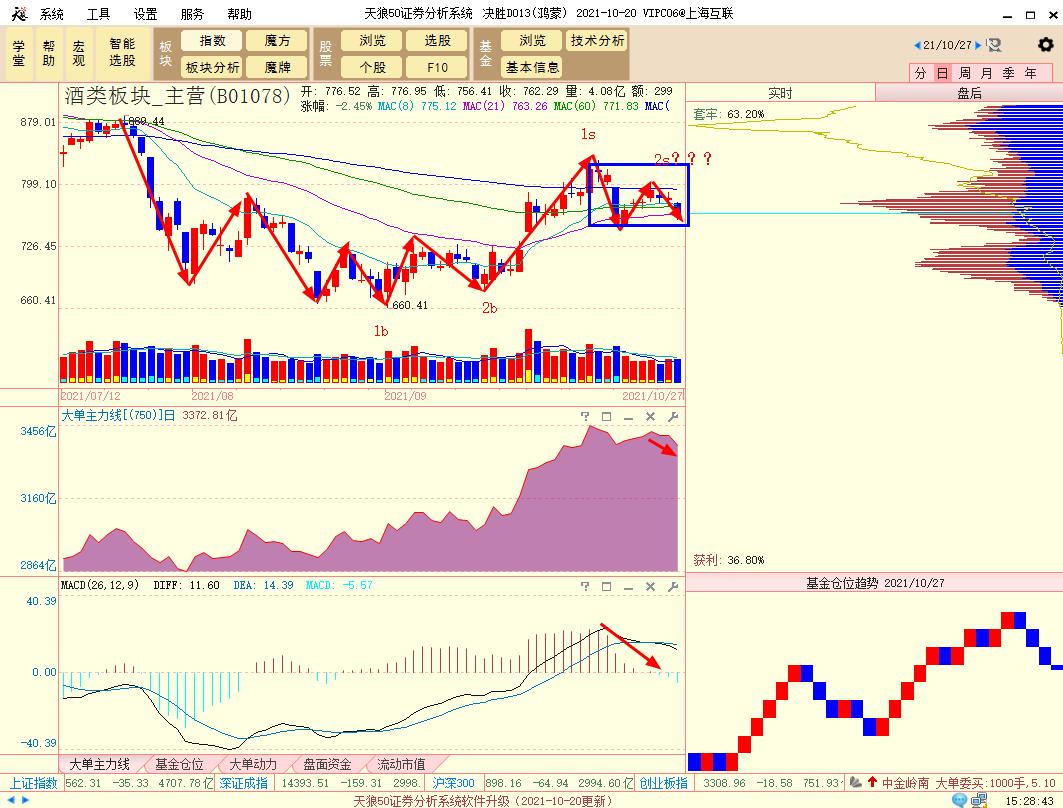Open the 服务 menu
Image resolution: width=1063 pixels, height=808 pixels.
[192, 14]
